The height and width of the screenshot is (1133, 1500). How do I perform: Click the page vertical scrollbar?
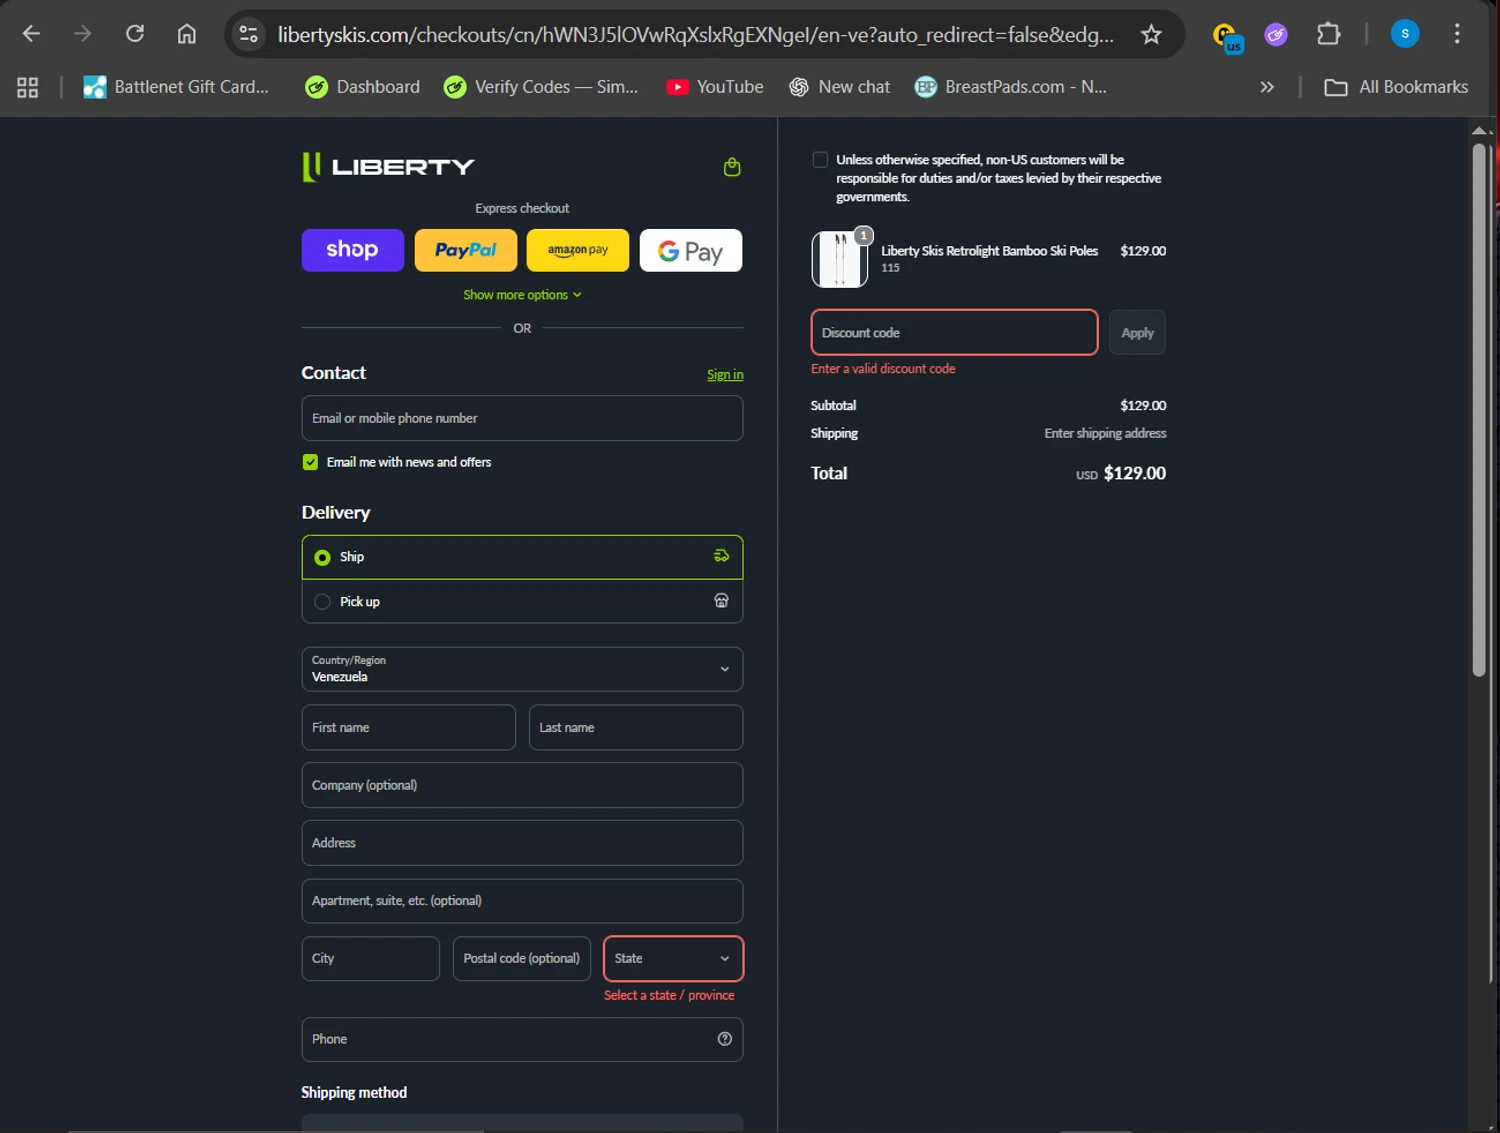coord(1479,410)
